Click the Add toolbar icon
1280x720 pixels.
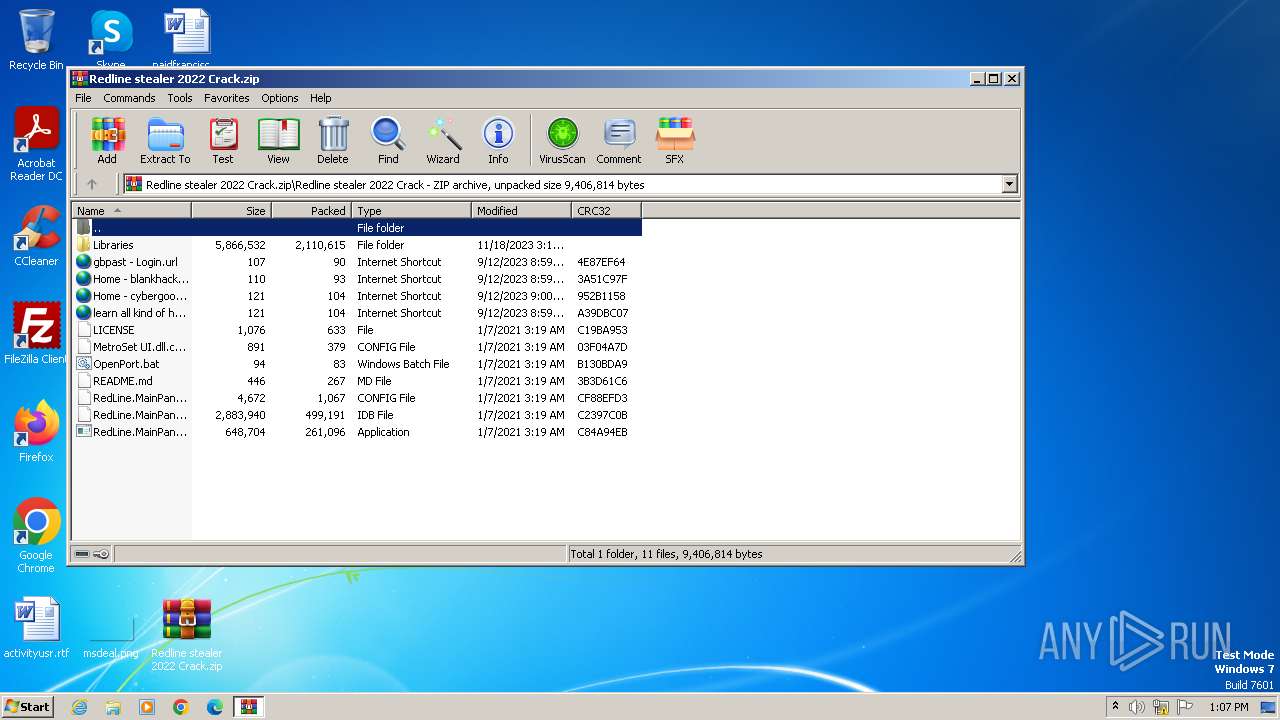(107, 140)
